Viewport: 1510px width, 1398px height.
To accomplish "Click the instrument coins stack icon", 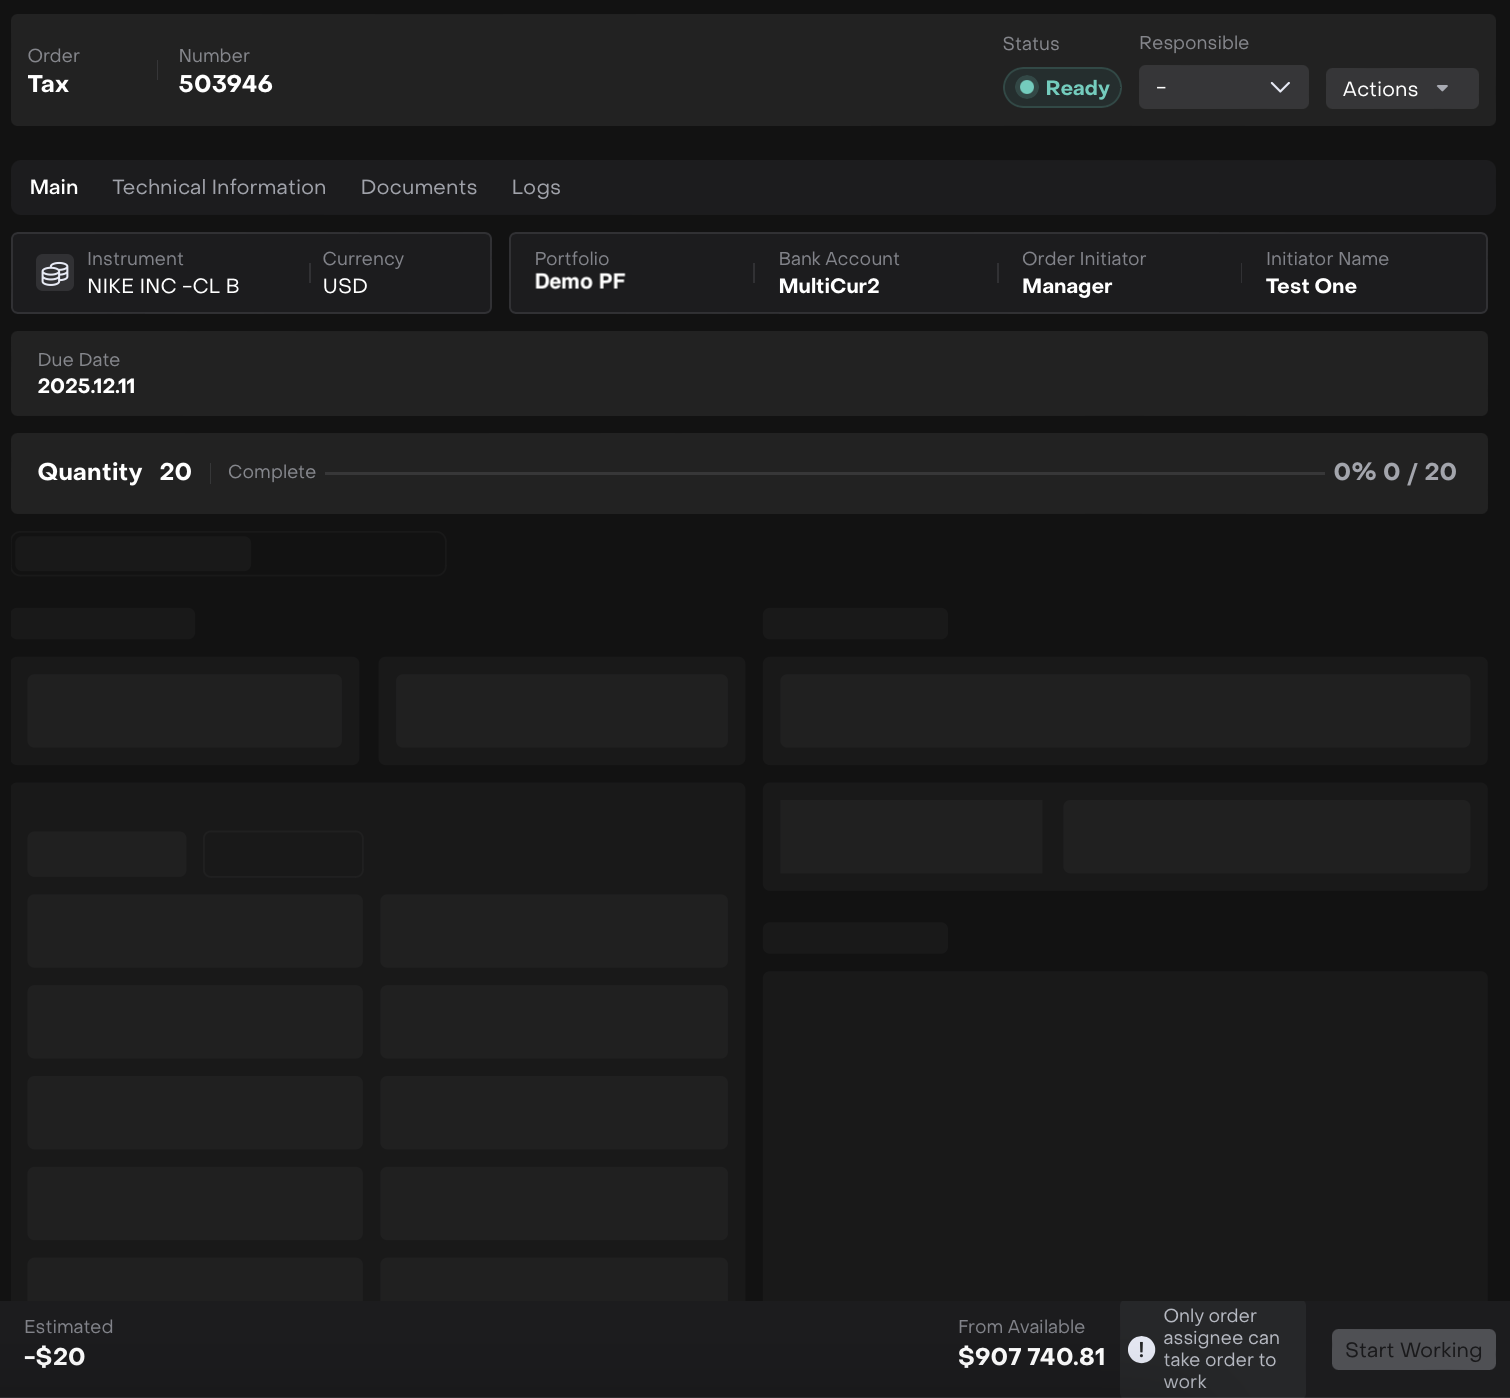I will tap(55, 273).
